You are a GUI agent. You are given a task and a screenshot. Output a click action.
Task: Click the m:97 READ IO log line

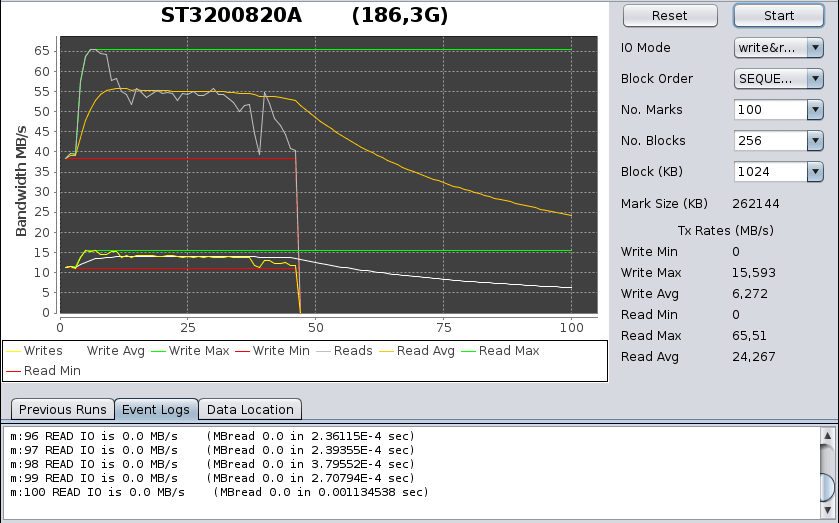pos(212,450)
